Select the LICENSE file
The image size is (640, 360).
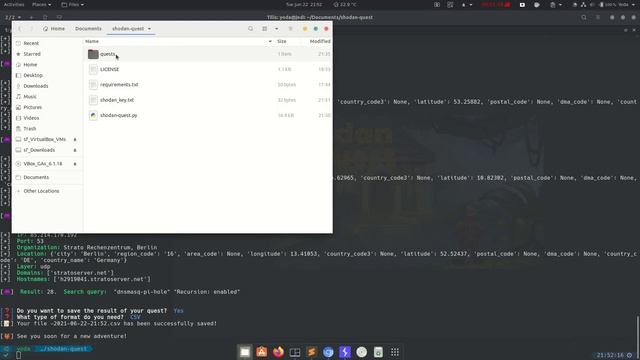(x=208, y=69)
